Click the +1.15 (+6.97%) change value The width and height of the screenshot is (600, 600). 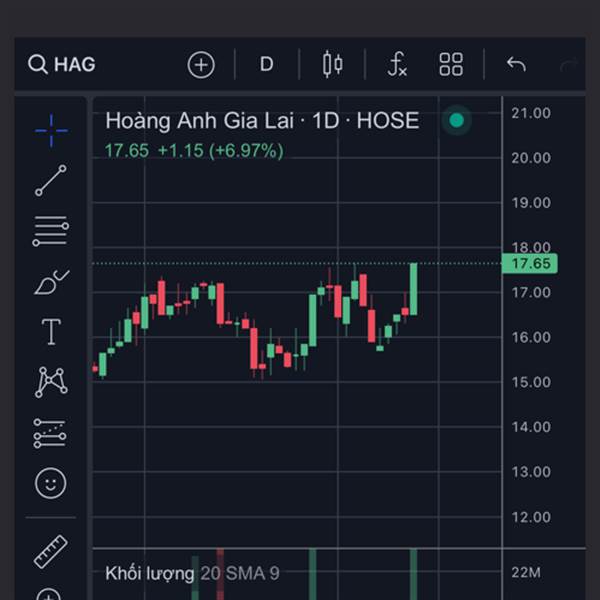[x=221, y=151]
